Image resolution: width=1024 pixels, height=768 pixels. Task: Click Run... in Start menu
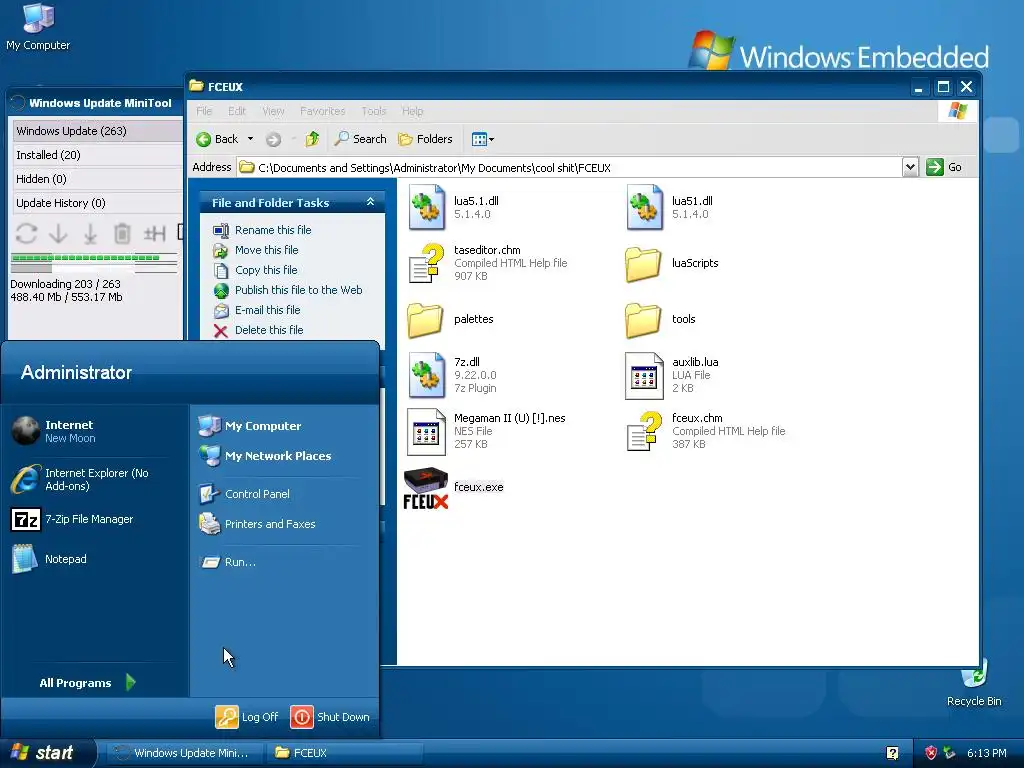228,562
